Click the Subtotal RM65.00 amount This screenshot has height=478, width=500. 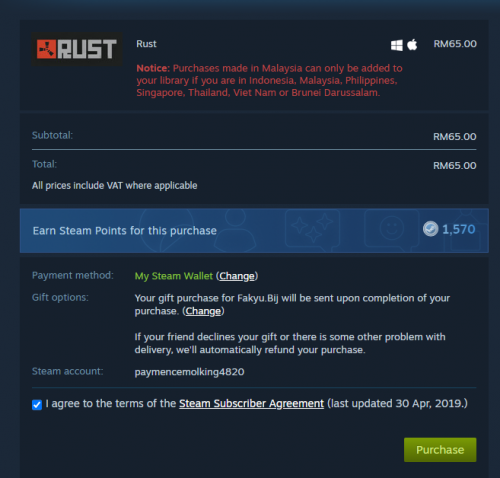click(x=455, y=137)
